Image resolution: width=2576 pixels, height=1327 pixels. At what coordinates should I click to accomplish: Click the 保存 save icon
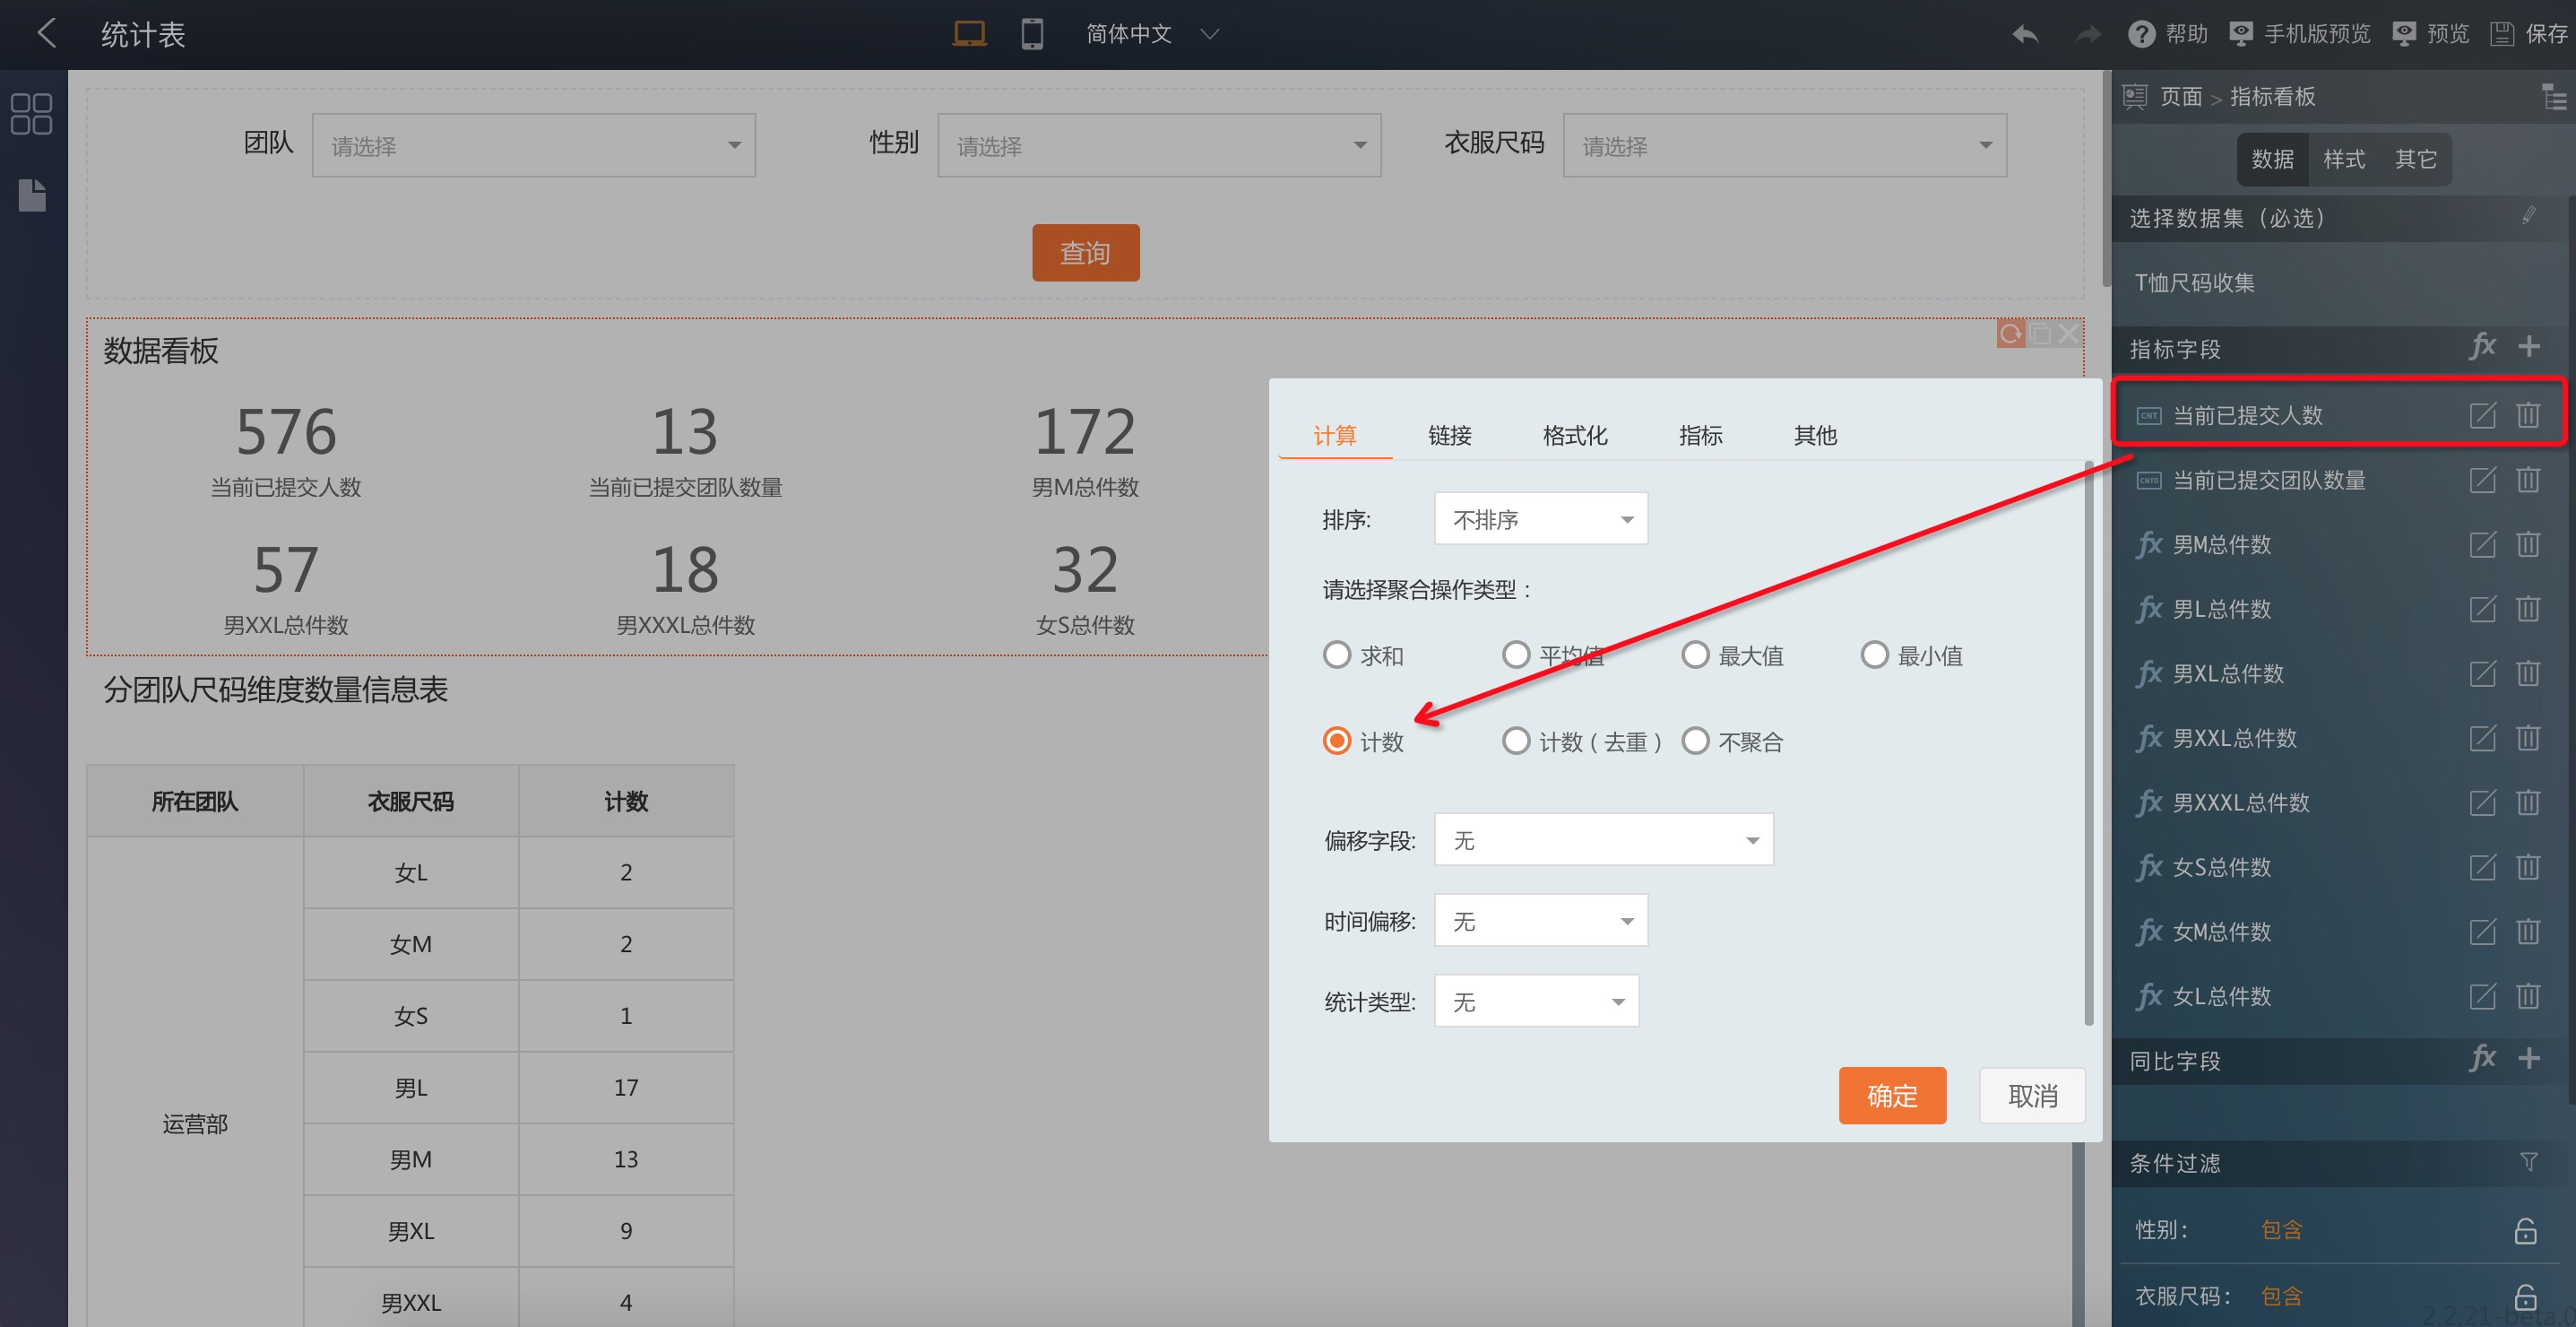point(2502,34)
